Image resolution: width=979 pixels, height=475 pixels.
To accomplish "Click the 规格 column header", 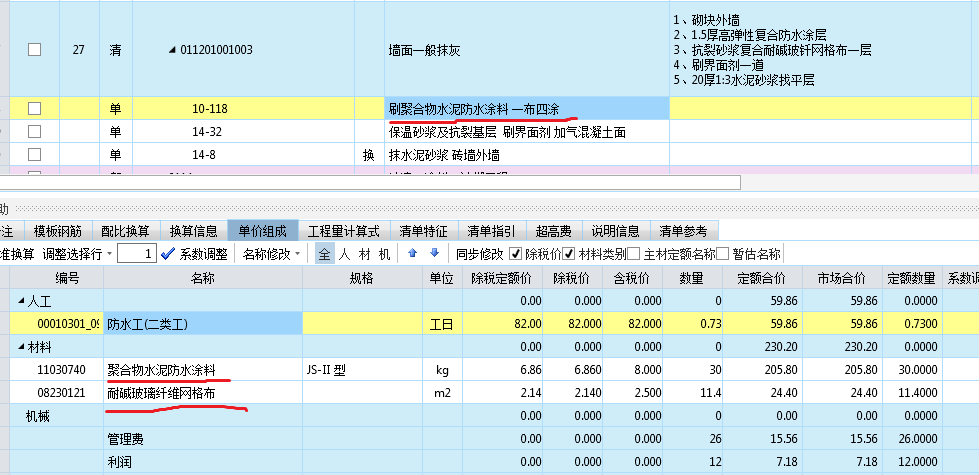I will pos(362,278).
